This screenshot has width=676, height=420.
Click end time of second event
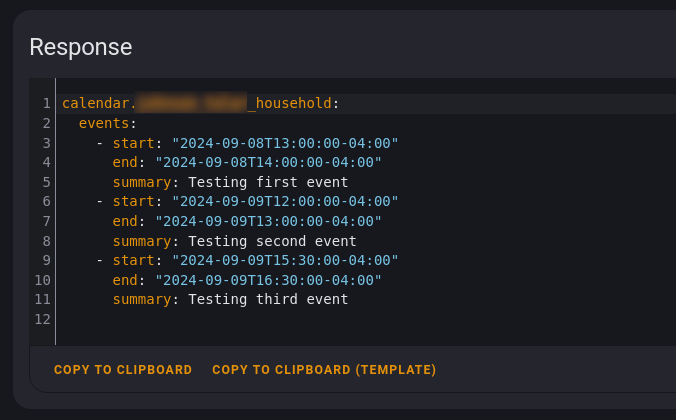[268, 221]
